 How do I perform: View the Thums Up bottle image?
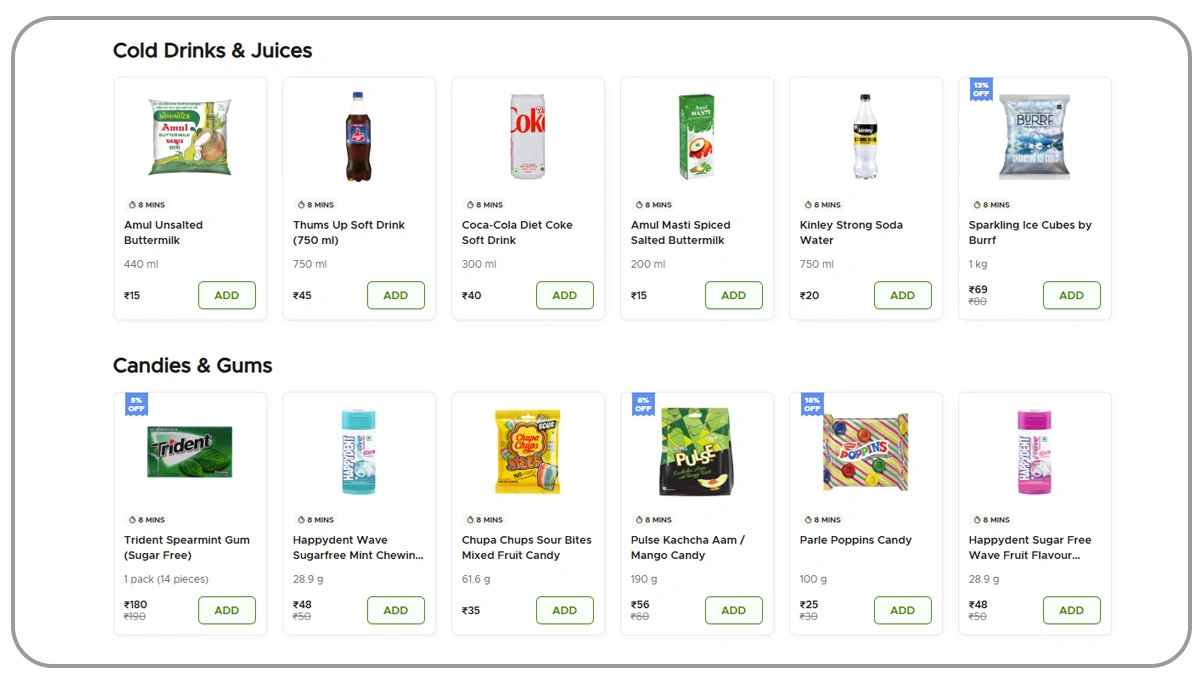tap(358, 138)
